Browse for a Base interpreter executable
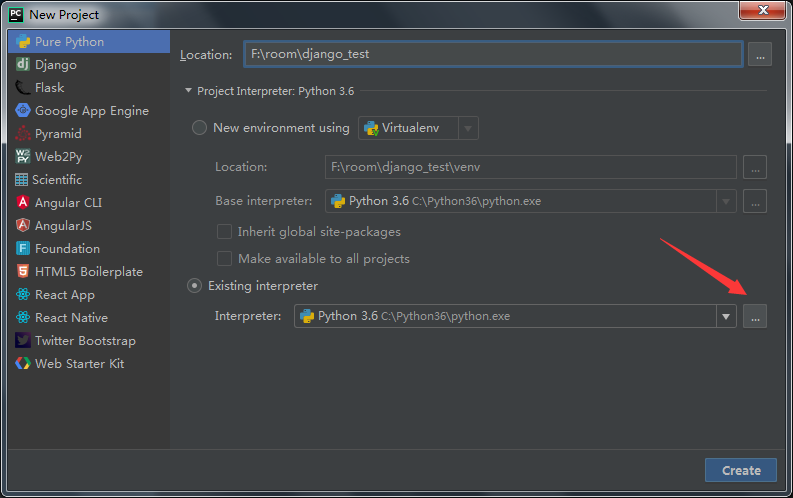Viewport: 793px width, 498px height. [x=755, y=201]
